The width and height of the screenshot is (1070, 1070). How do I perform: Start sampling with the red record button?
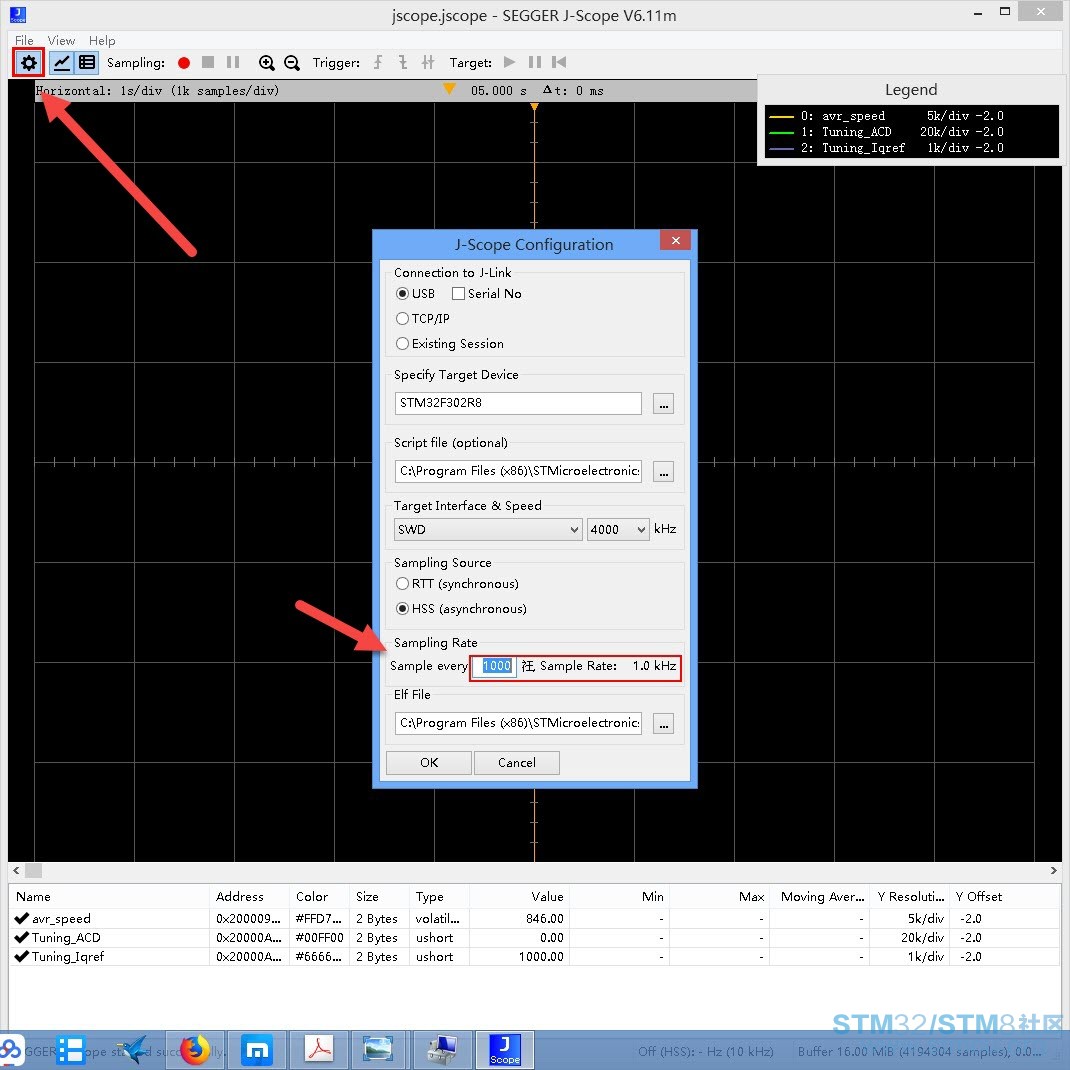pyautogui.click(x=184, y=63)
